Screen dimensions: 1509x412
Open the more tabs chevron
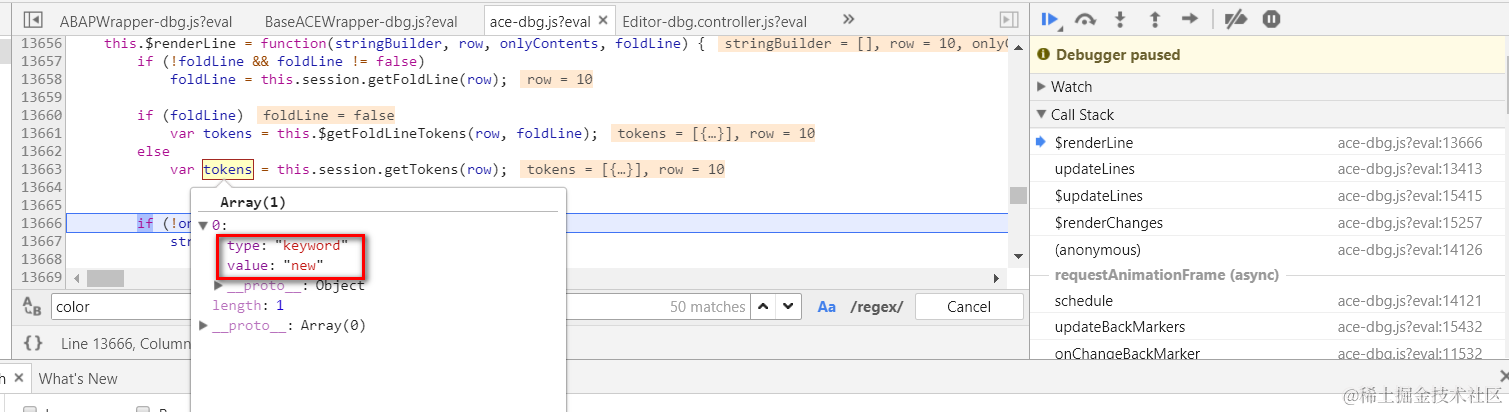[x=849, y=20]
